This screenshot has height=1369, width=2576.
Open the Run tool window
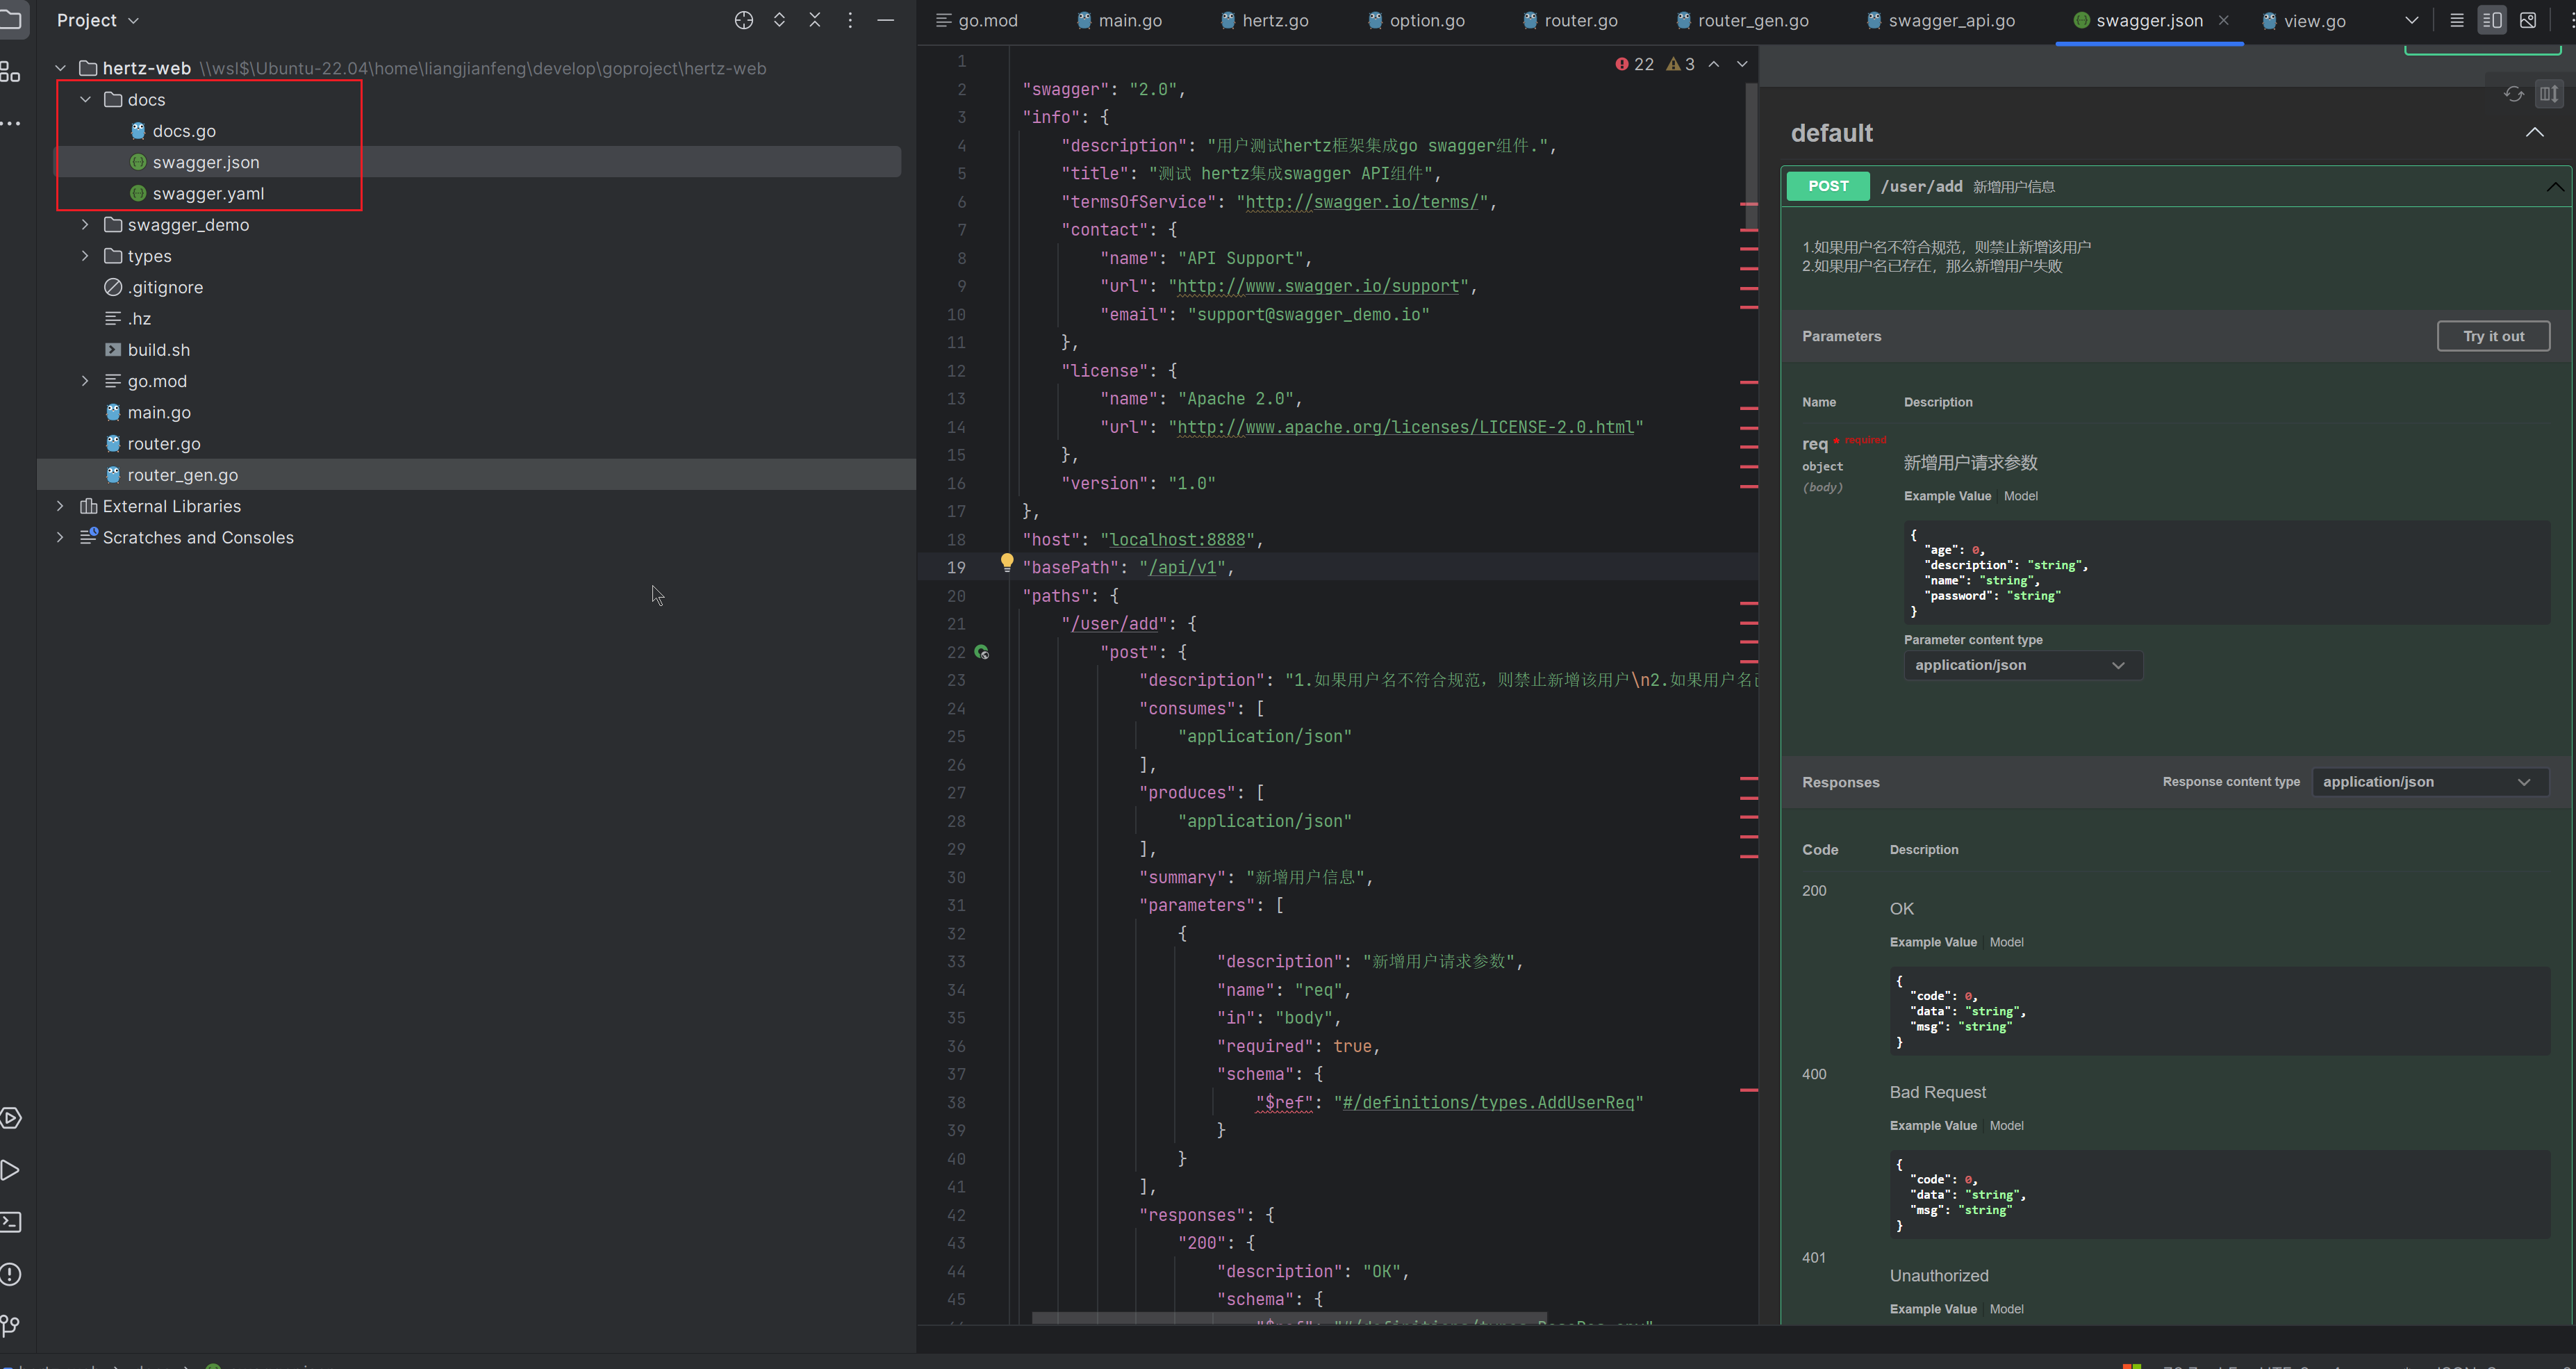tap(11, 1170)
